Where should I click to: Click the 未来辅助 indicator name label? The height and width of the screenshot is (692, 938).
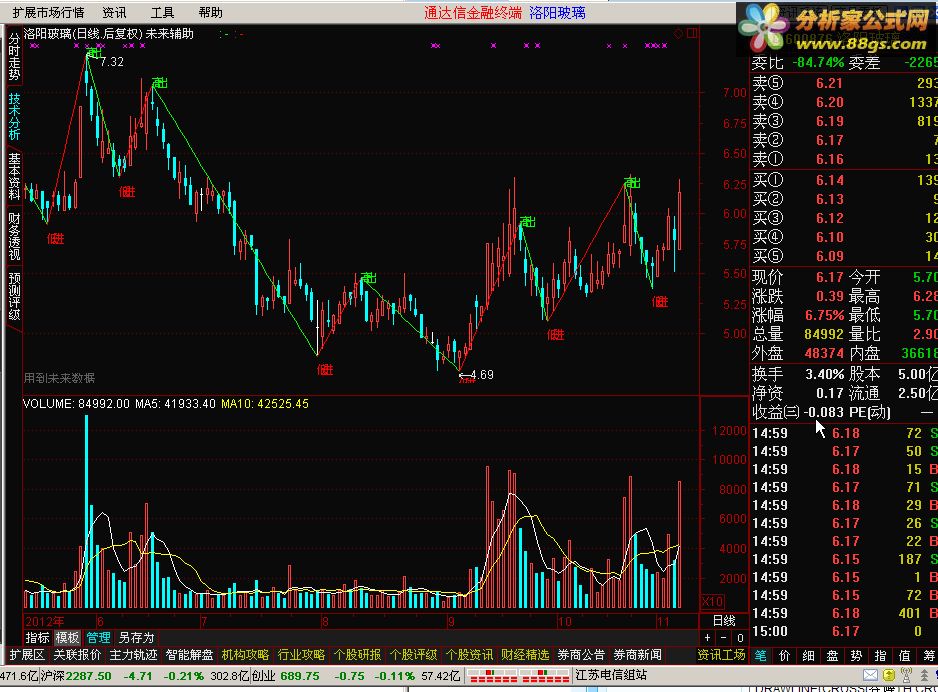tap(170, 34)
